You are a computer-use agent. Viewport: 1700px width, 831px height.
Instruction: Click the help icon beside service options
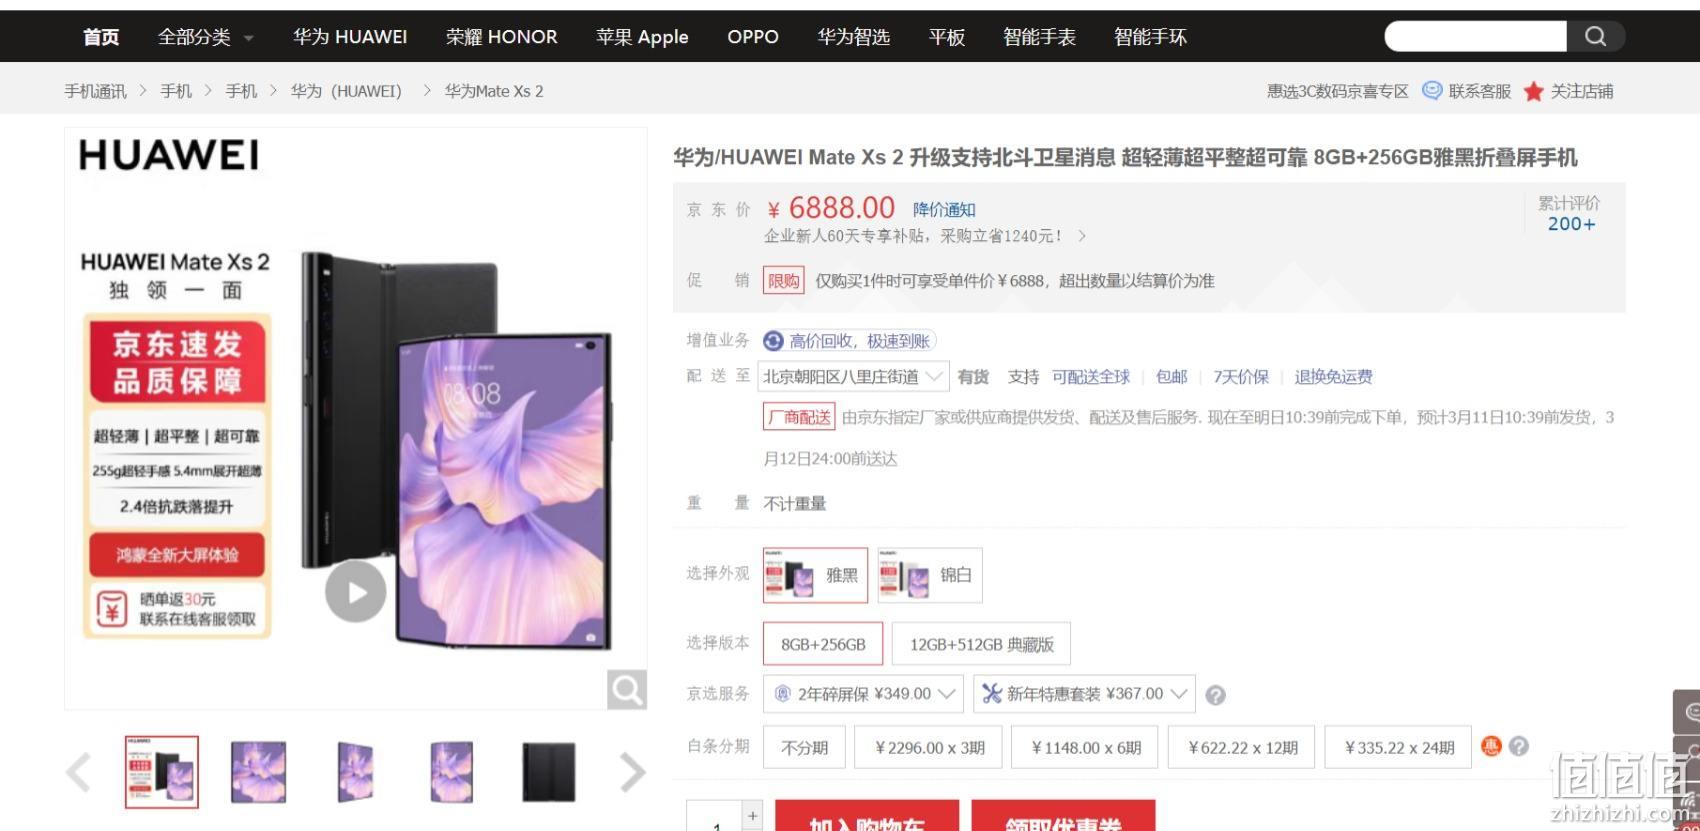(1215, 695)
